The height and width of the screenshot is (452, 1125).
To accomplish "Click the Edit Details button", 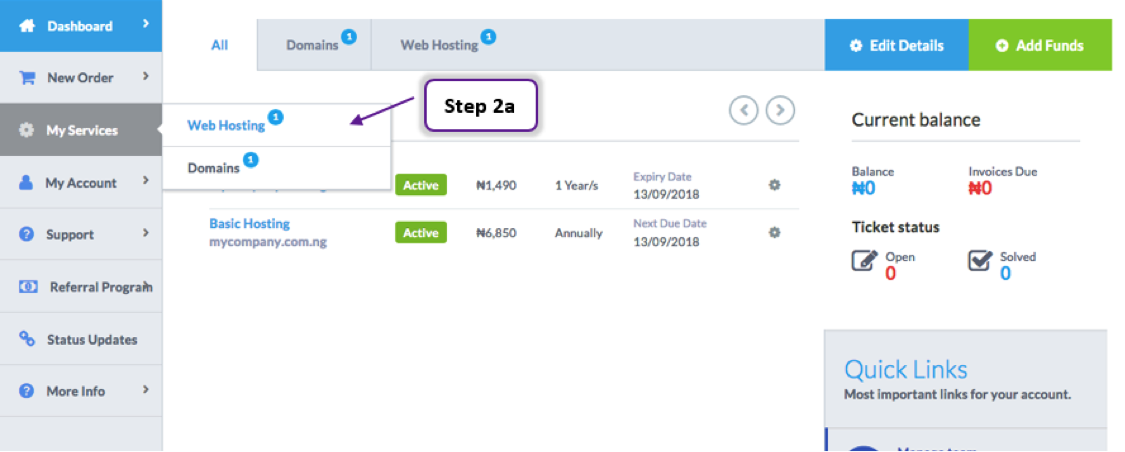I will tap(896, 45).
